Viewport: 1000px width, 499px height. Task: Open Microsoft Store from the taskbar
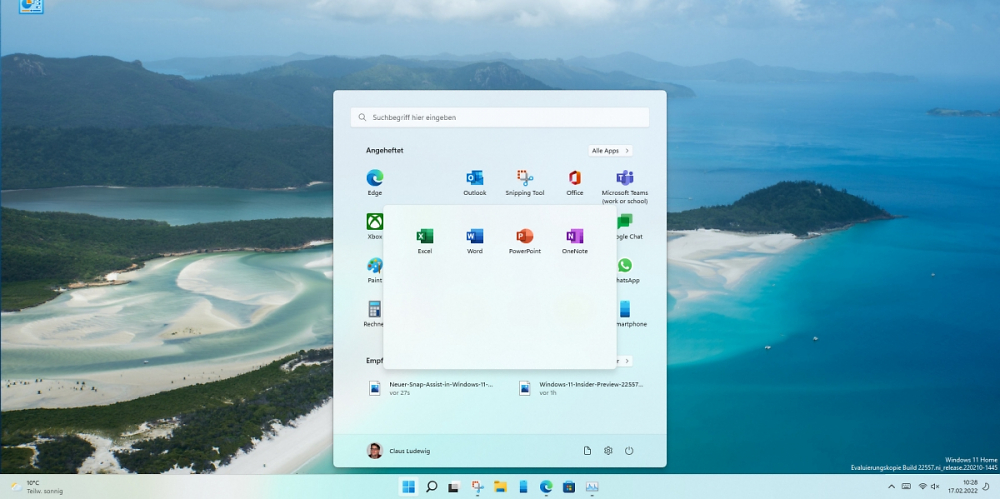click(569, 487)
